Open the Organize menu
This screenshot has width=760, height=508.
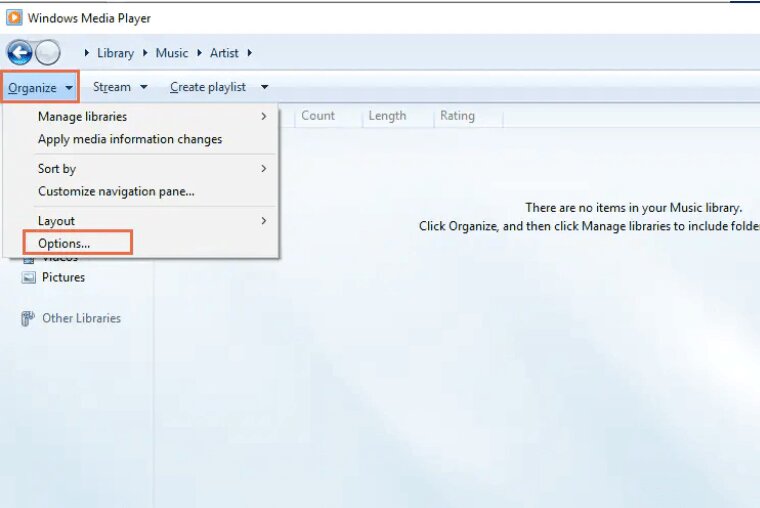40,87
